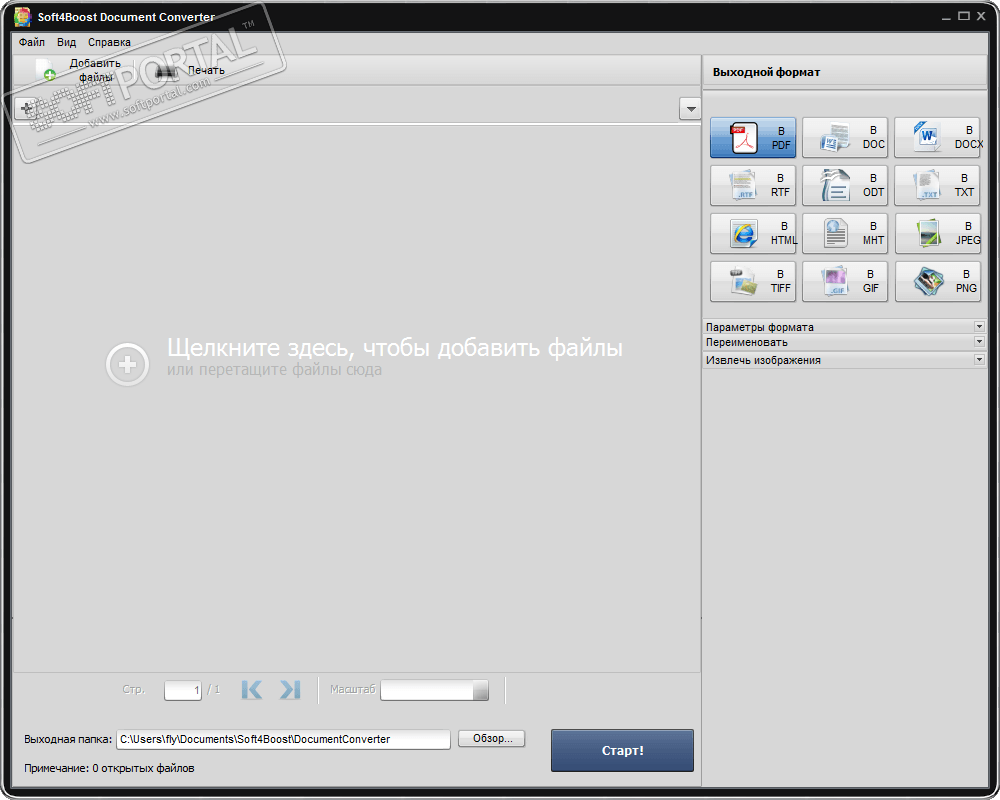The height and width of the screenshot is (800, 1000).
Task: Select the To GIF output format
Action: point(844,281)
